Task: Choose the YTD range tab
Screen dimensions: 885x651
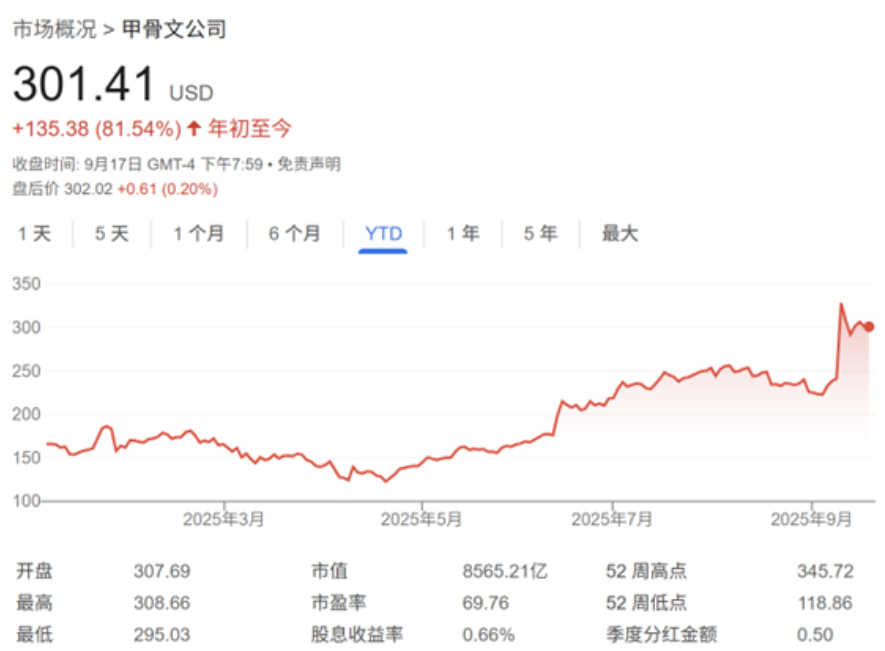Action: [383, 233]
